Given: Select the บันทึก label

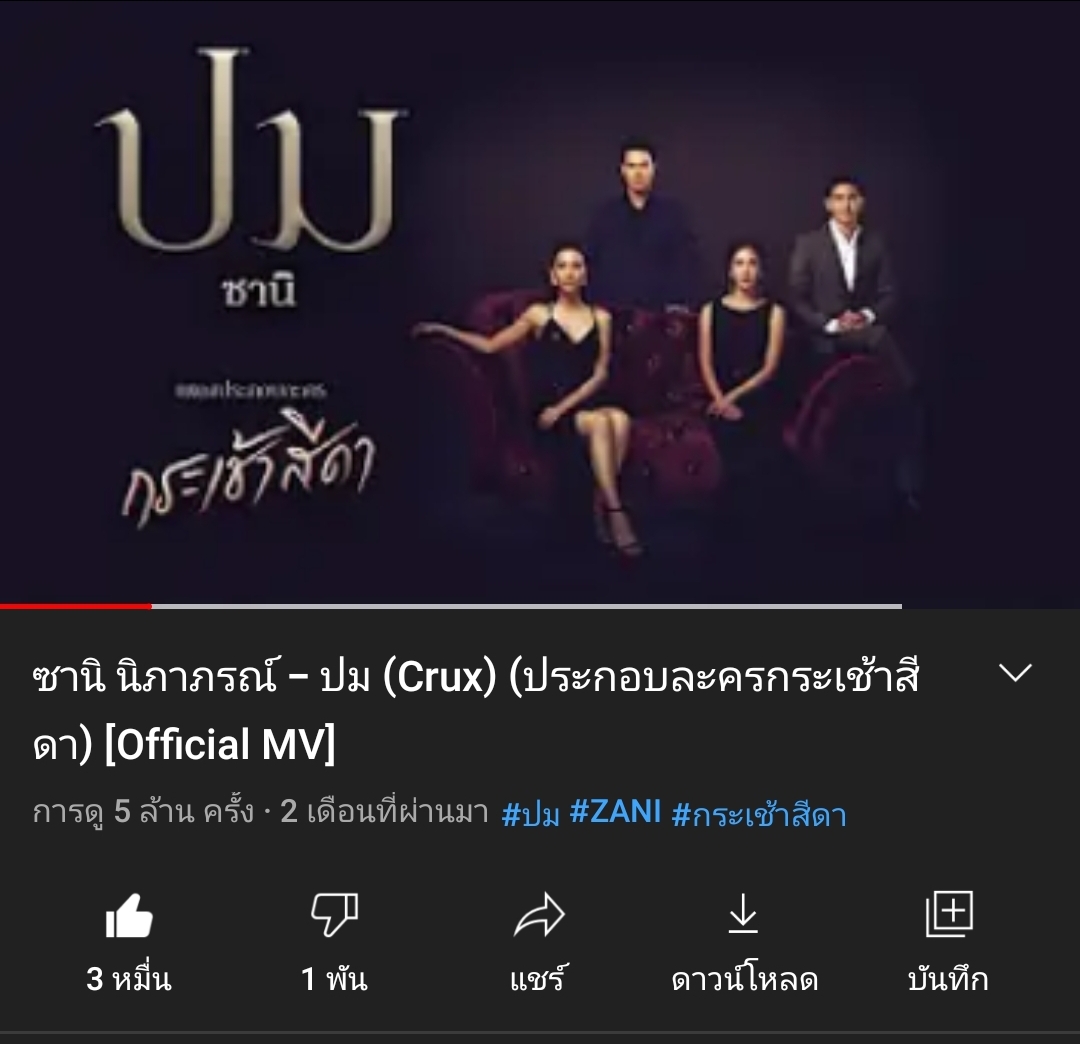Looking at the screenshot, I should [948, 979].
